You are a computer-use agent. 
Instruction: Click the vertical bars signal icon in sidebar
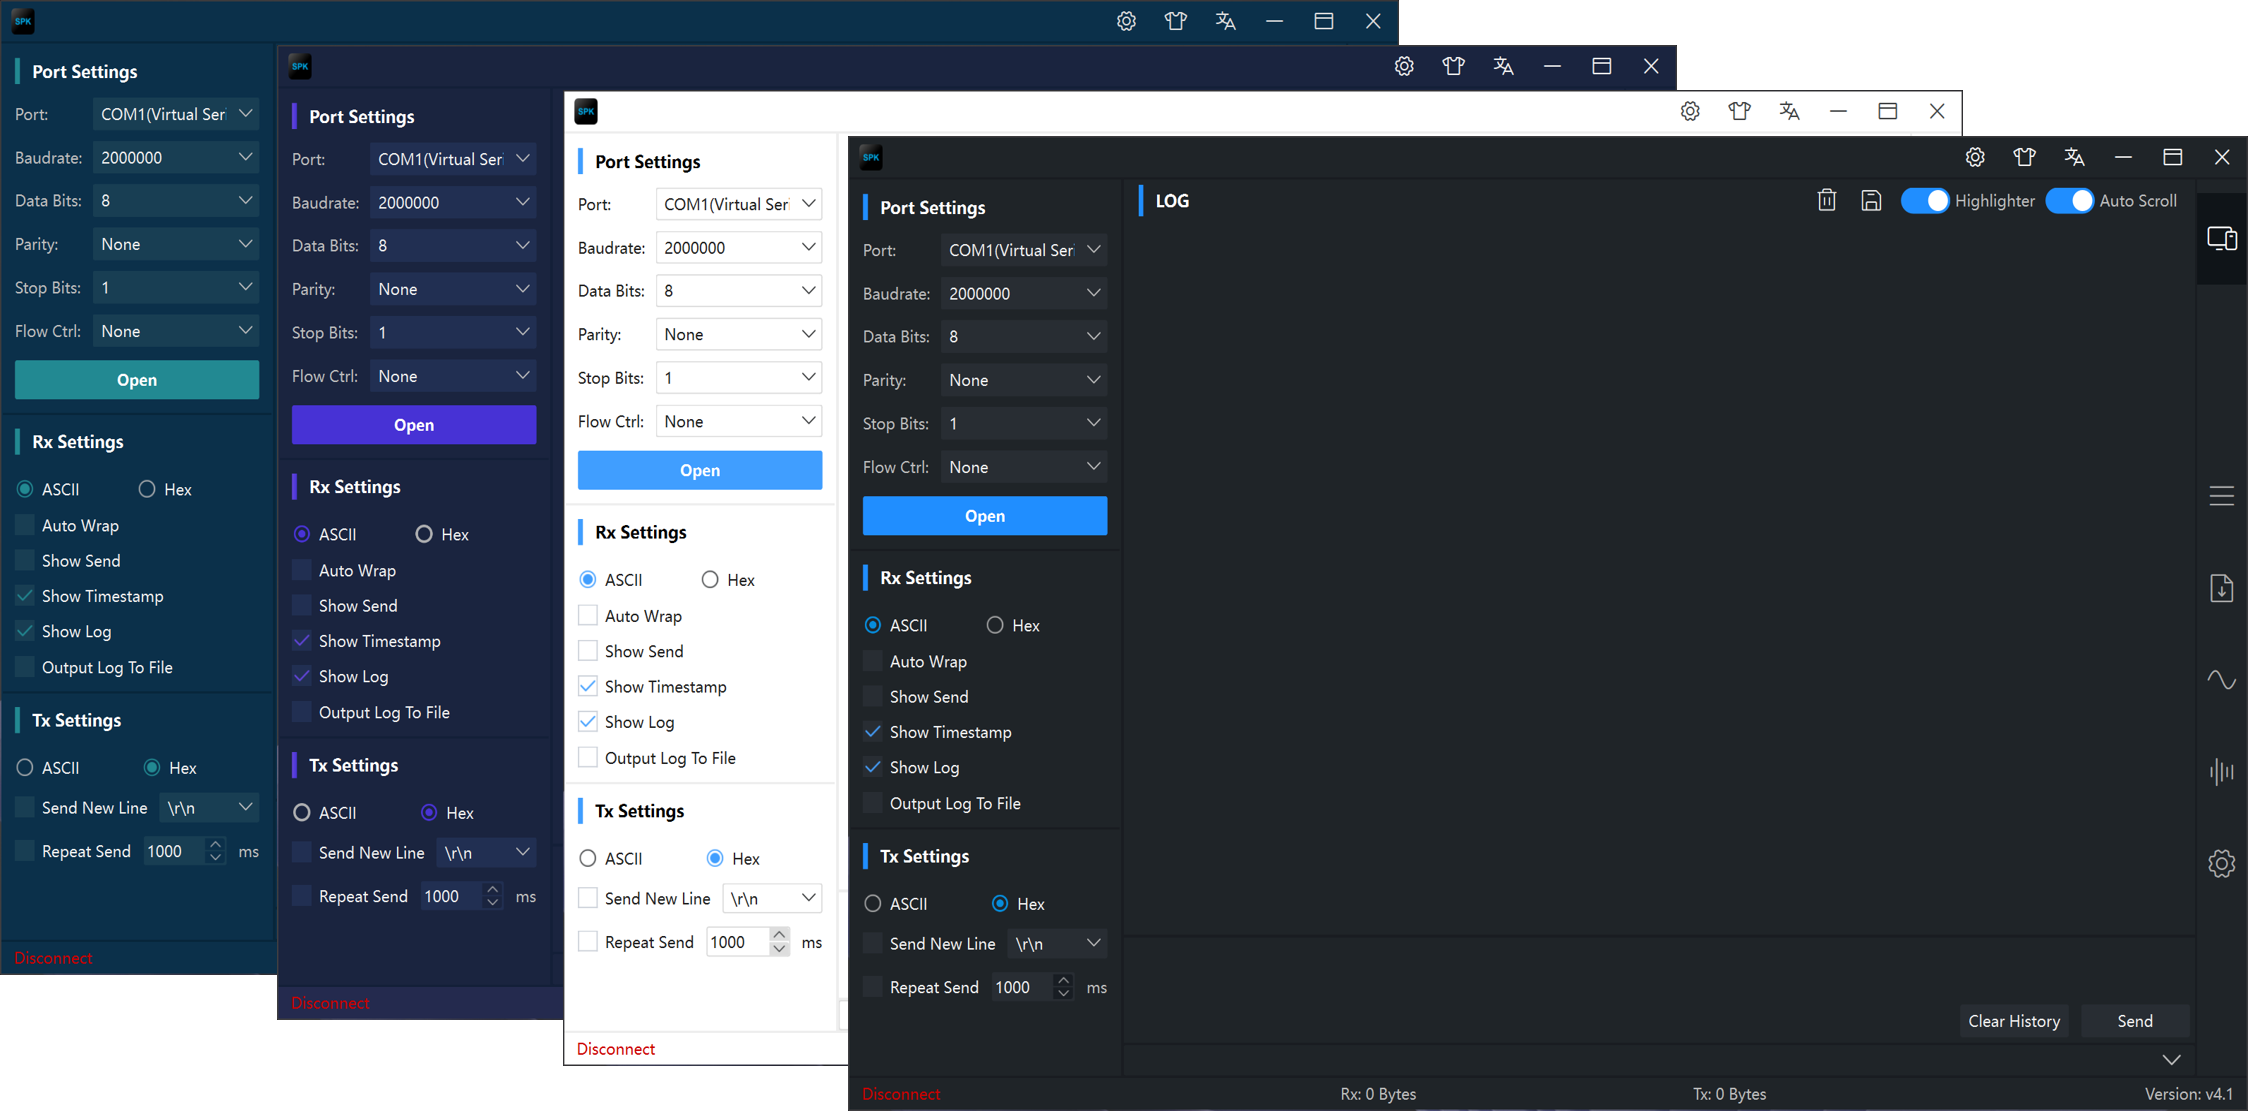coord(2222,771)
